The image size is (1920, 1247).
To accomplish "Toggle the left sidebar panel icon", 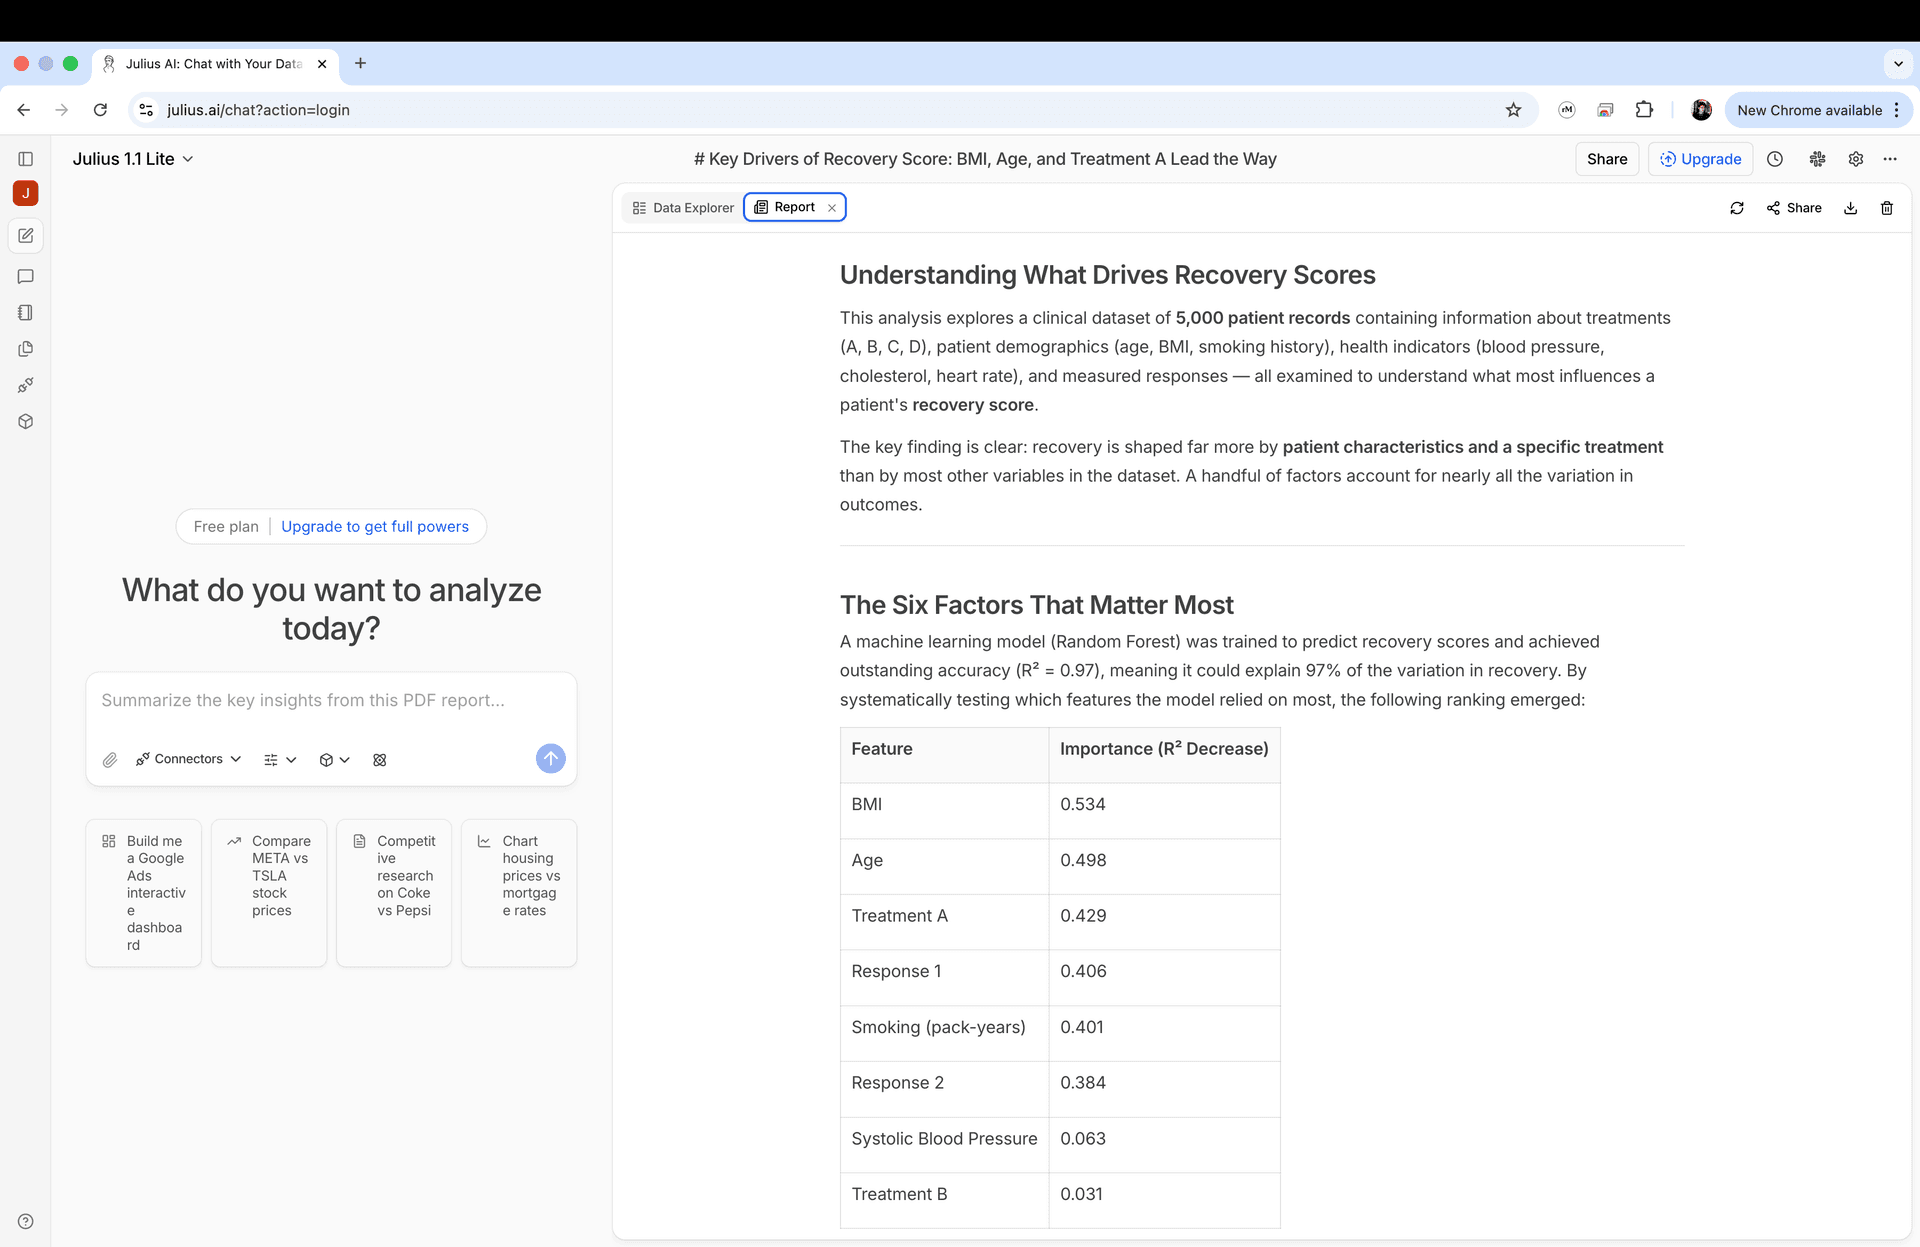I will [x=26, y=159].
